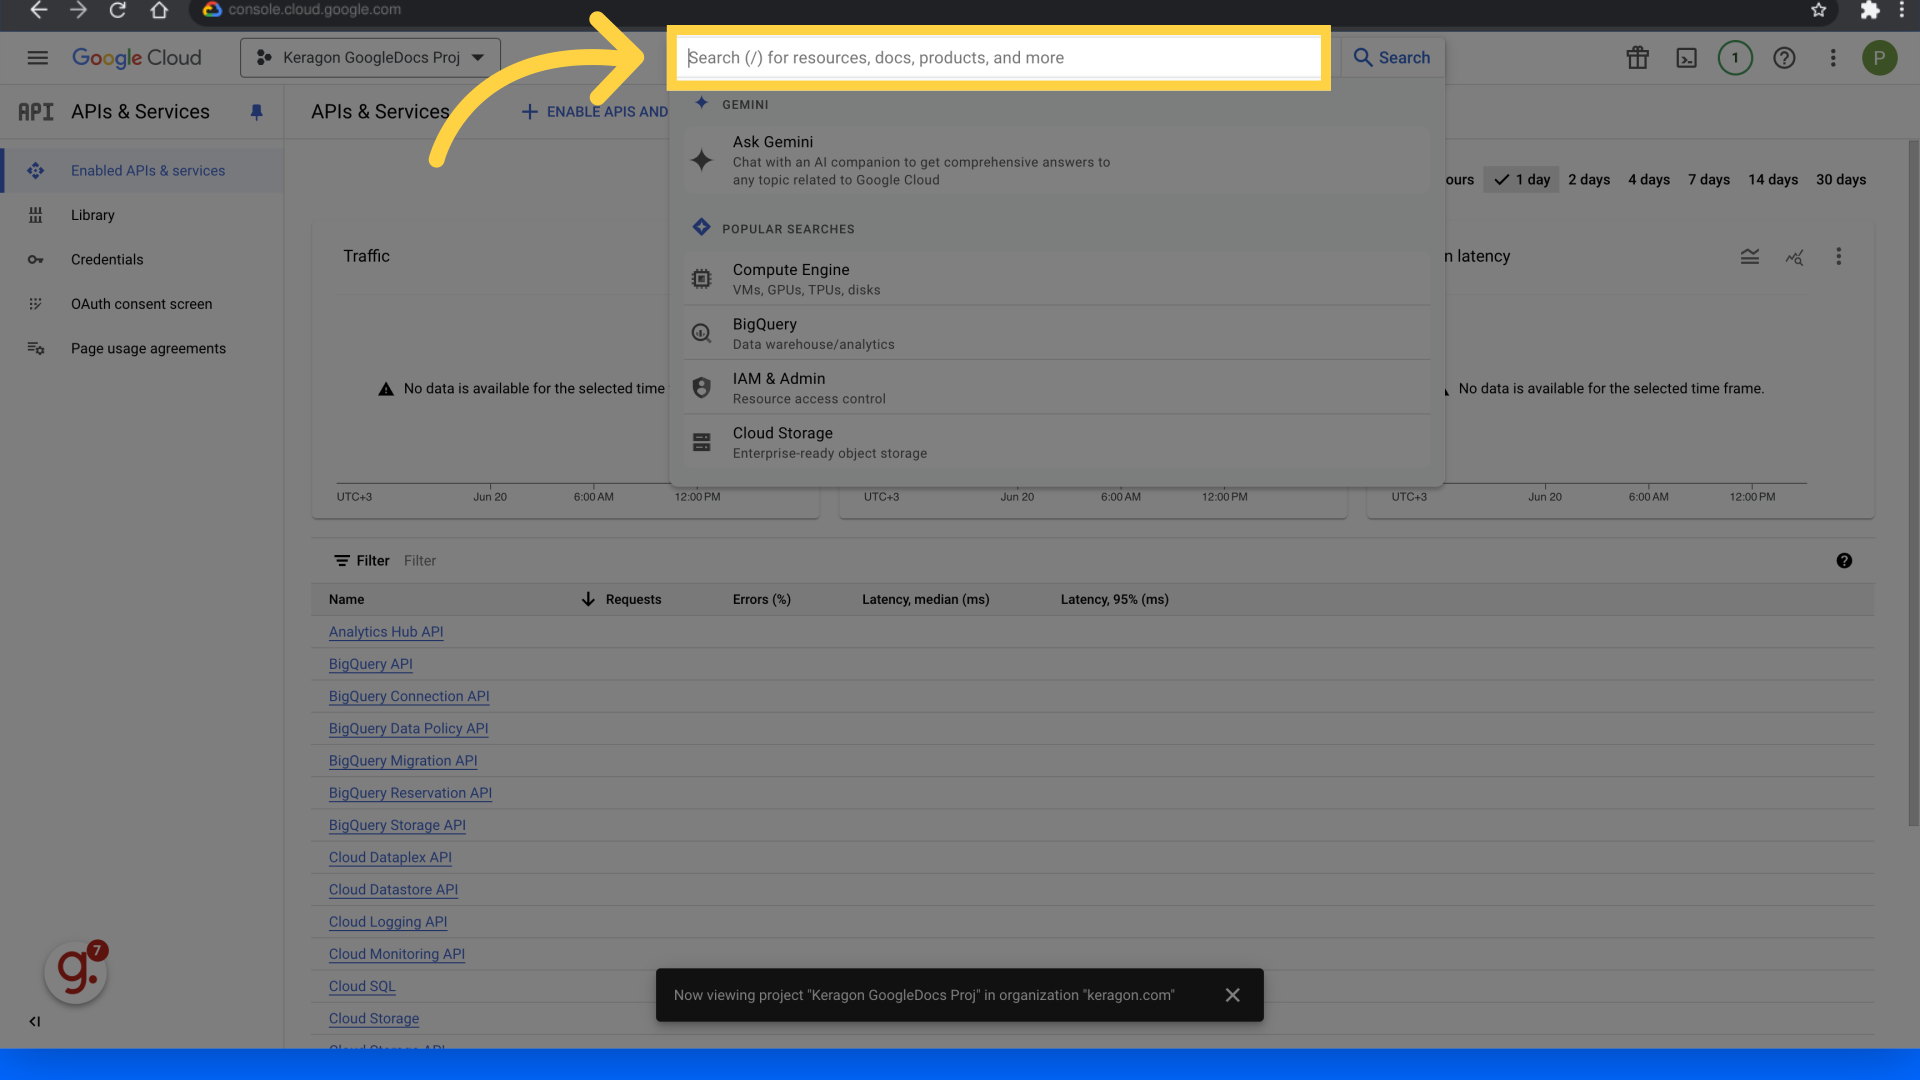Viewport: 1920px width, 1080px height.
Task: Choose Compute Engine from popular searches
Action: click(x=1057, y=279)
